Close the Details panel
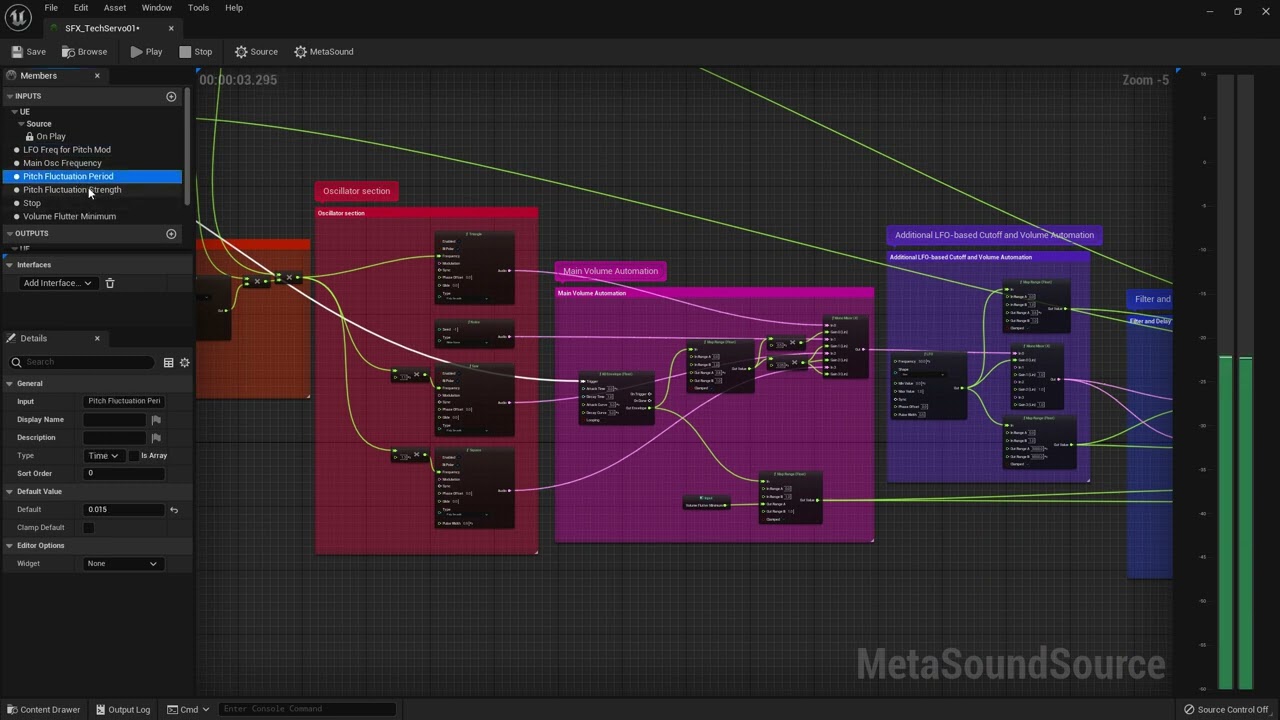Screen dimensions: 1280x720 (x=97, y=338)
